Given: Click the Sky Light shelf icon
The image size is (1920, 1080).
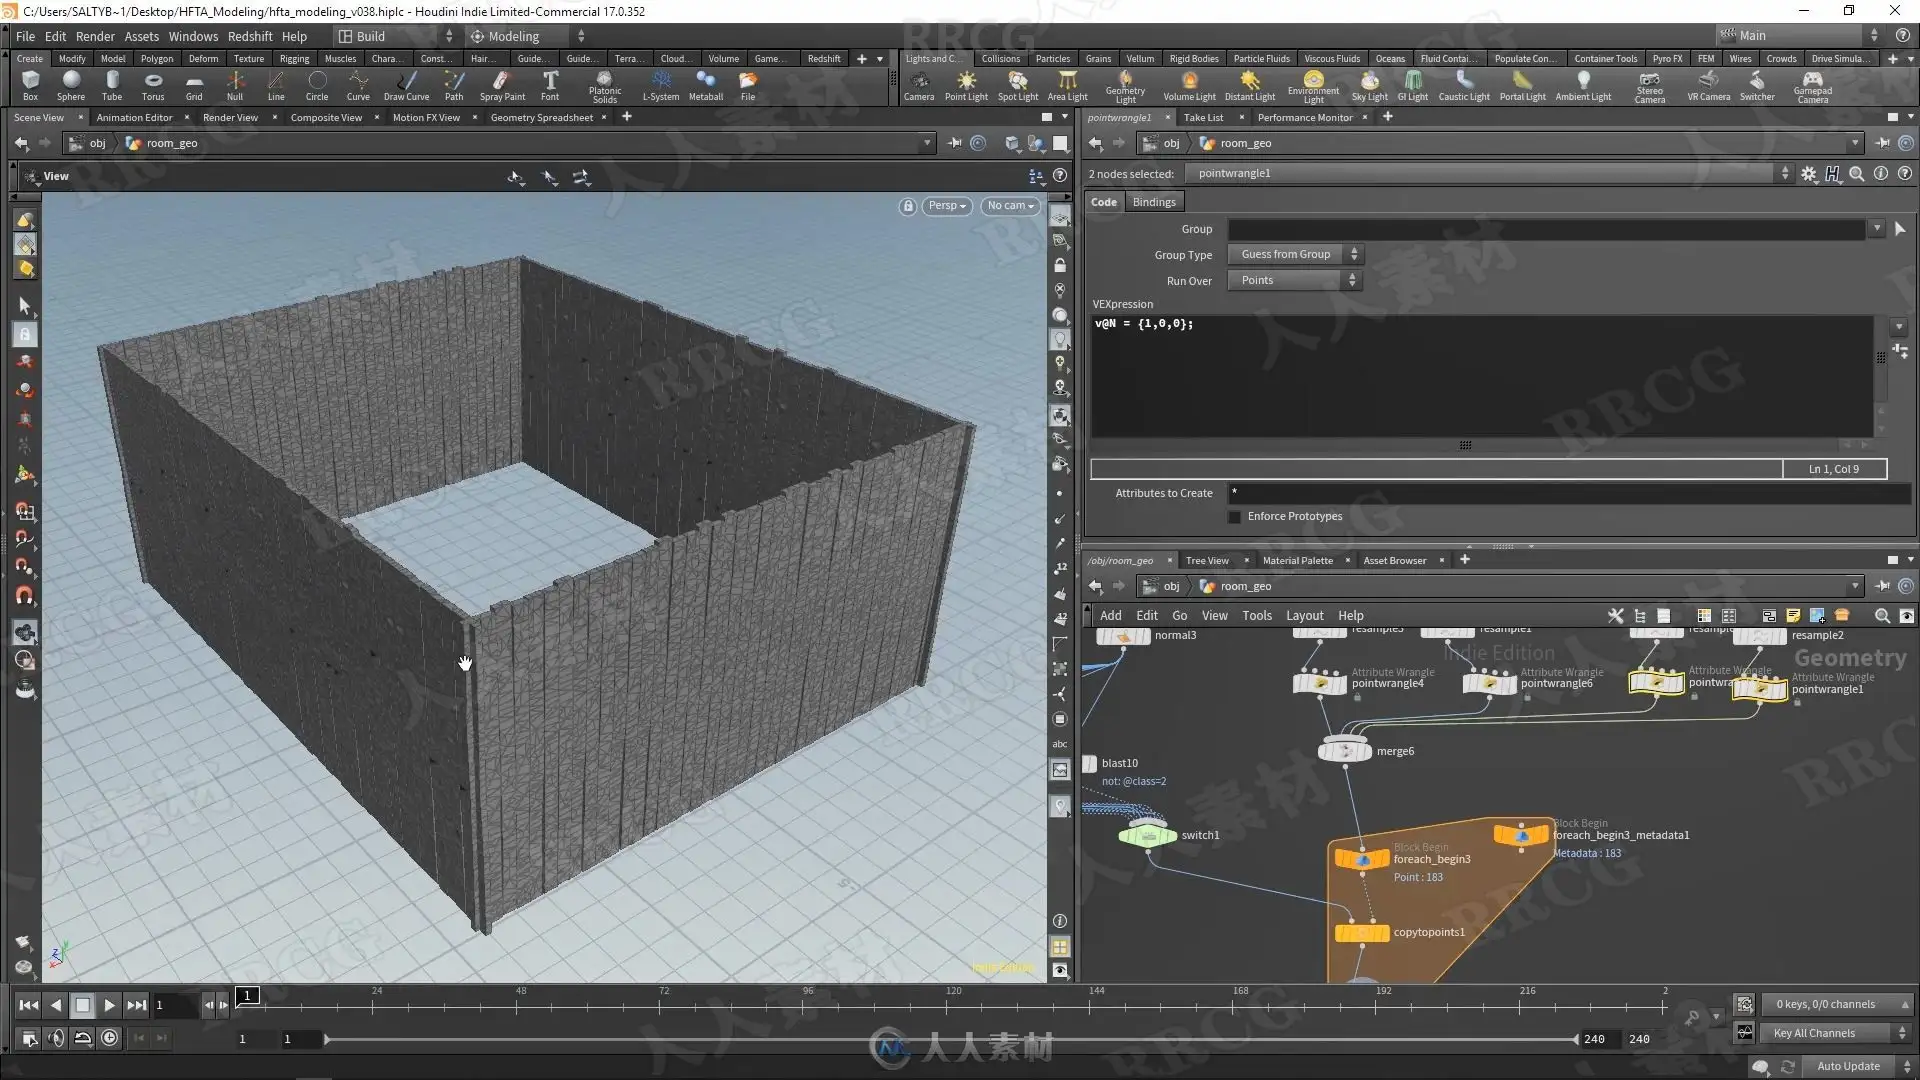Looking at the screenshot, I should pos(1369,84).
